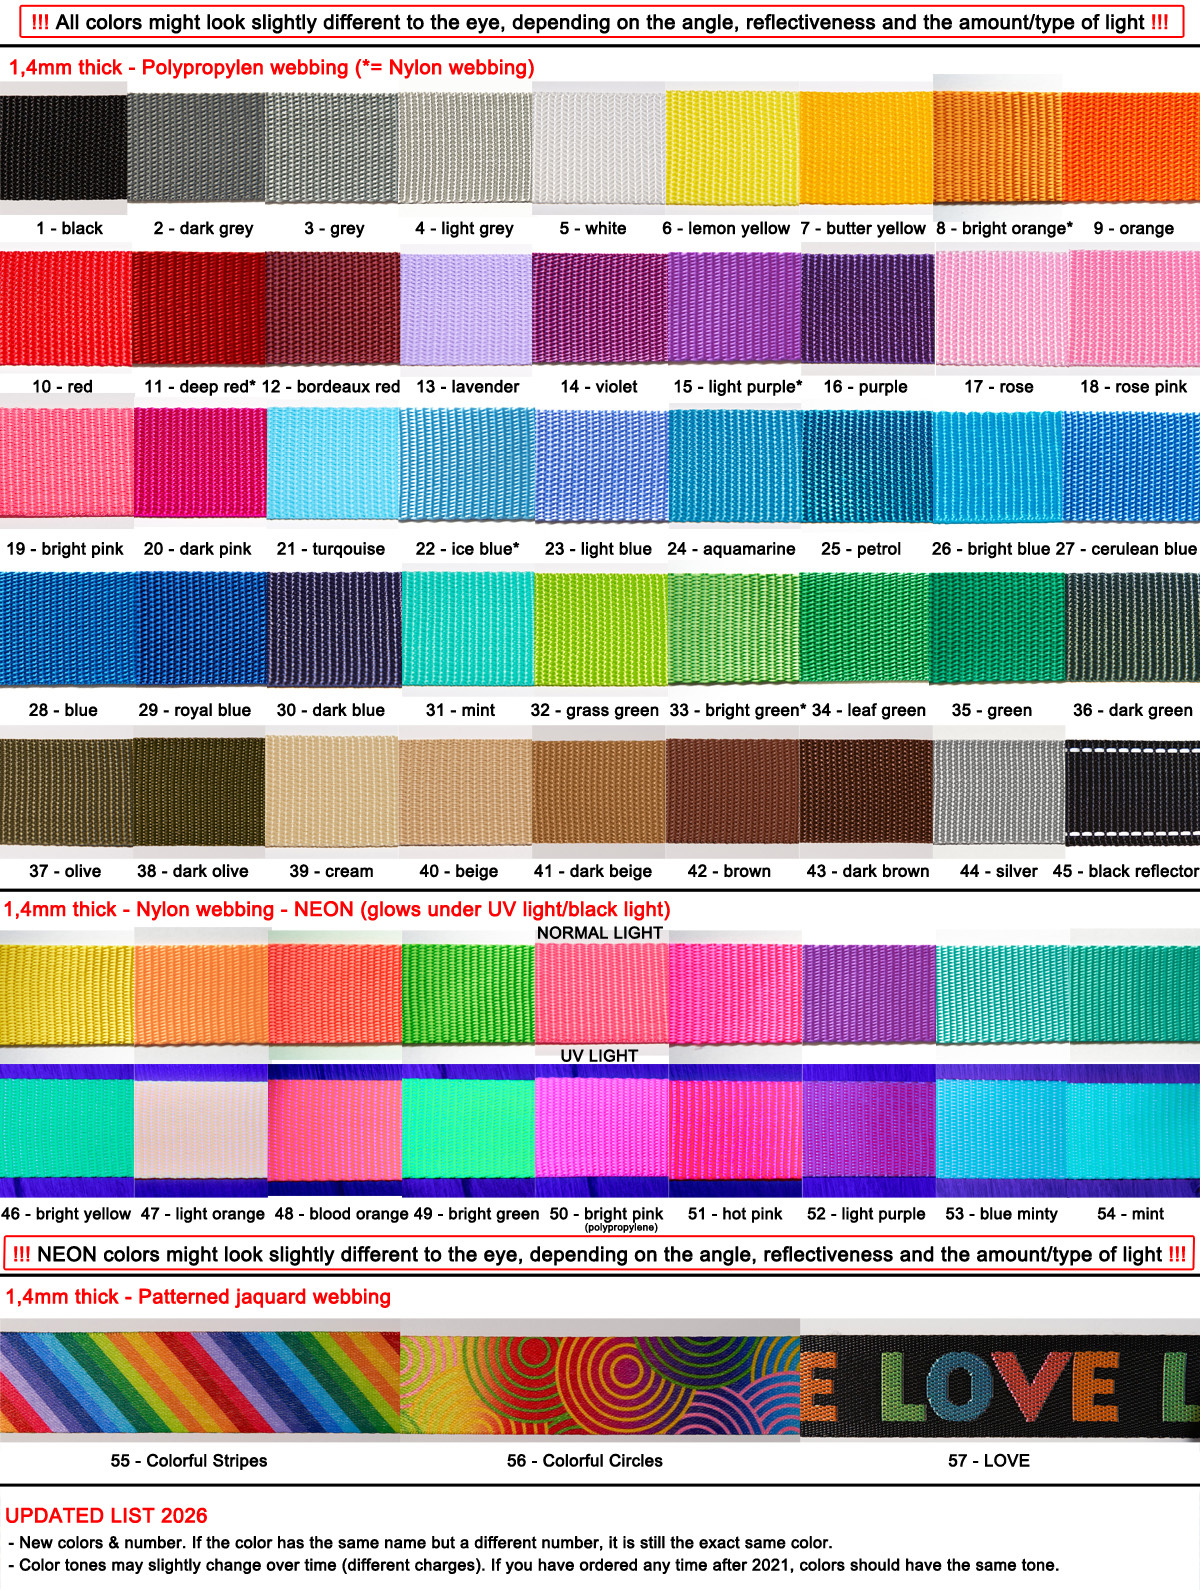Image resolution: width=1200 pixels, height=1590 pixels.
Task: Click the '17 - rose' label
Action: click(x=999, y=387)
